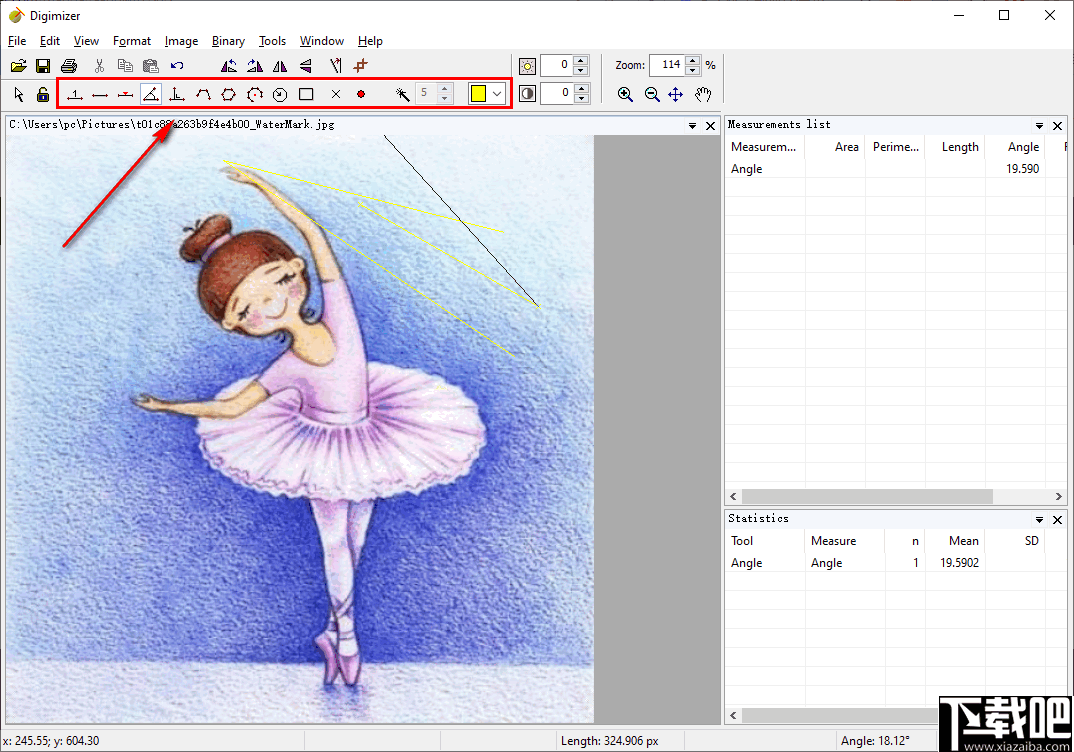Screen dimensions: 1074x752
Task: Toggle the arrow pointer selection mode
Action: (x=19, y=94)
